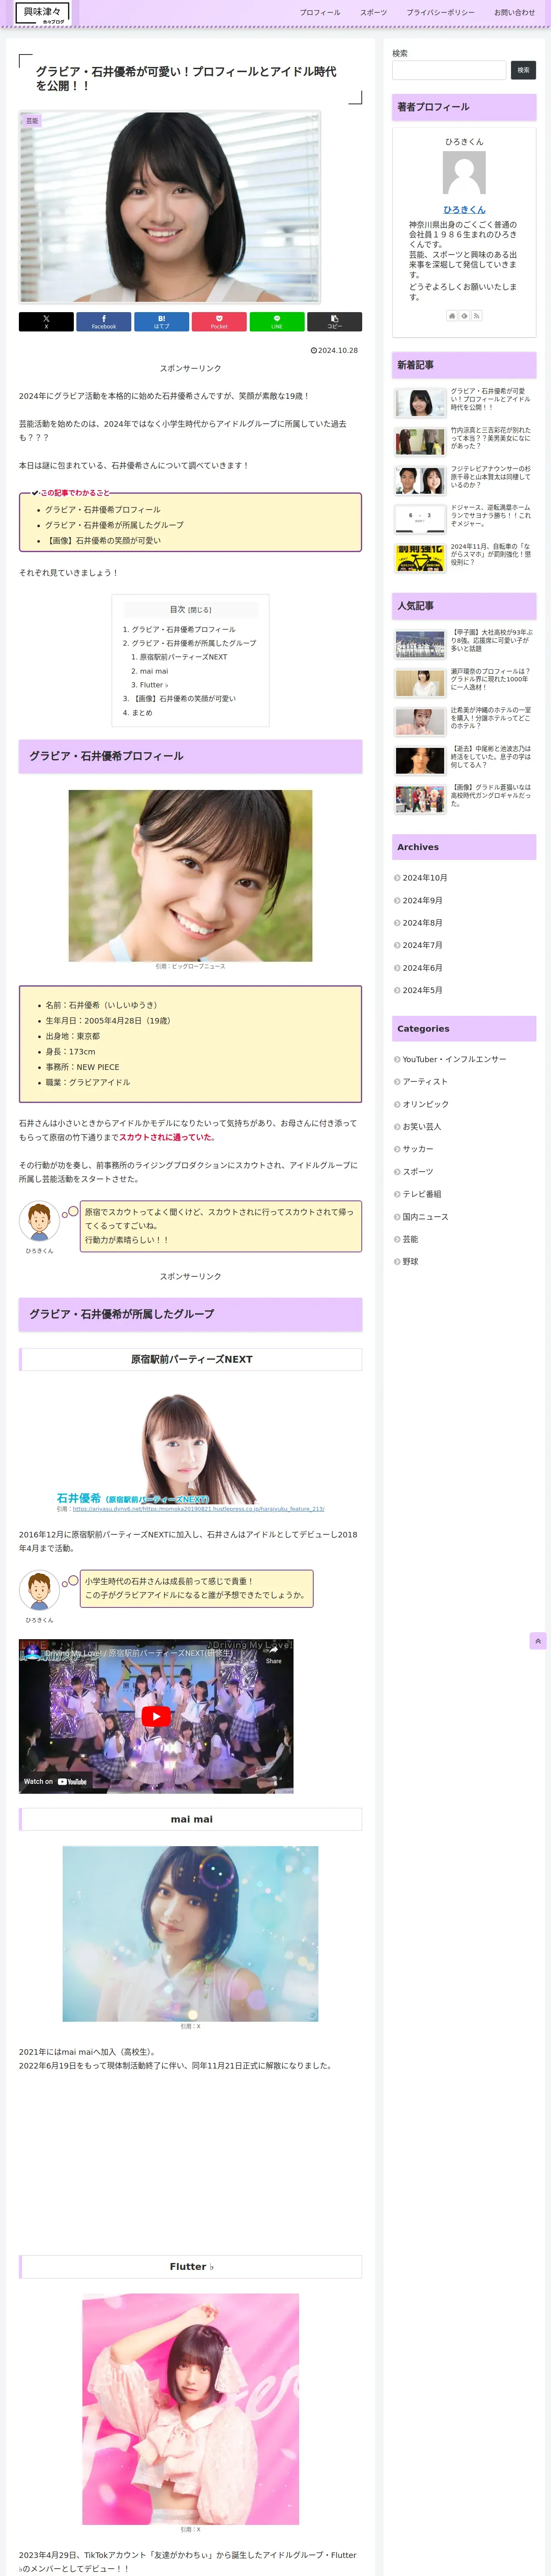This screenshot has width=551, height=2576.
Task: Open プロフィール in header menu
Action: coord(320,13)
